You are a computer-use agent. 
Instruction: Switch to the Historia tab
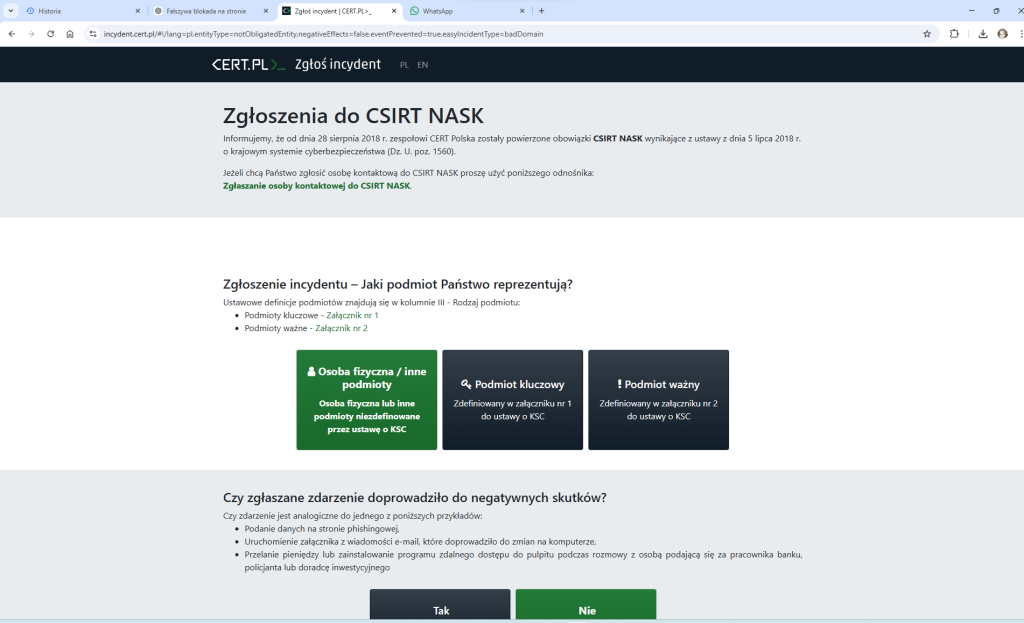tap(83, 11)
